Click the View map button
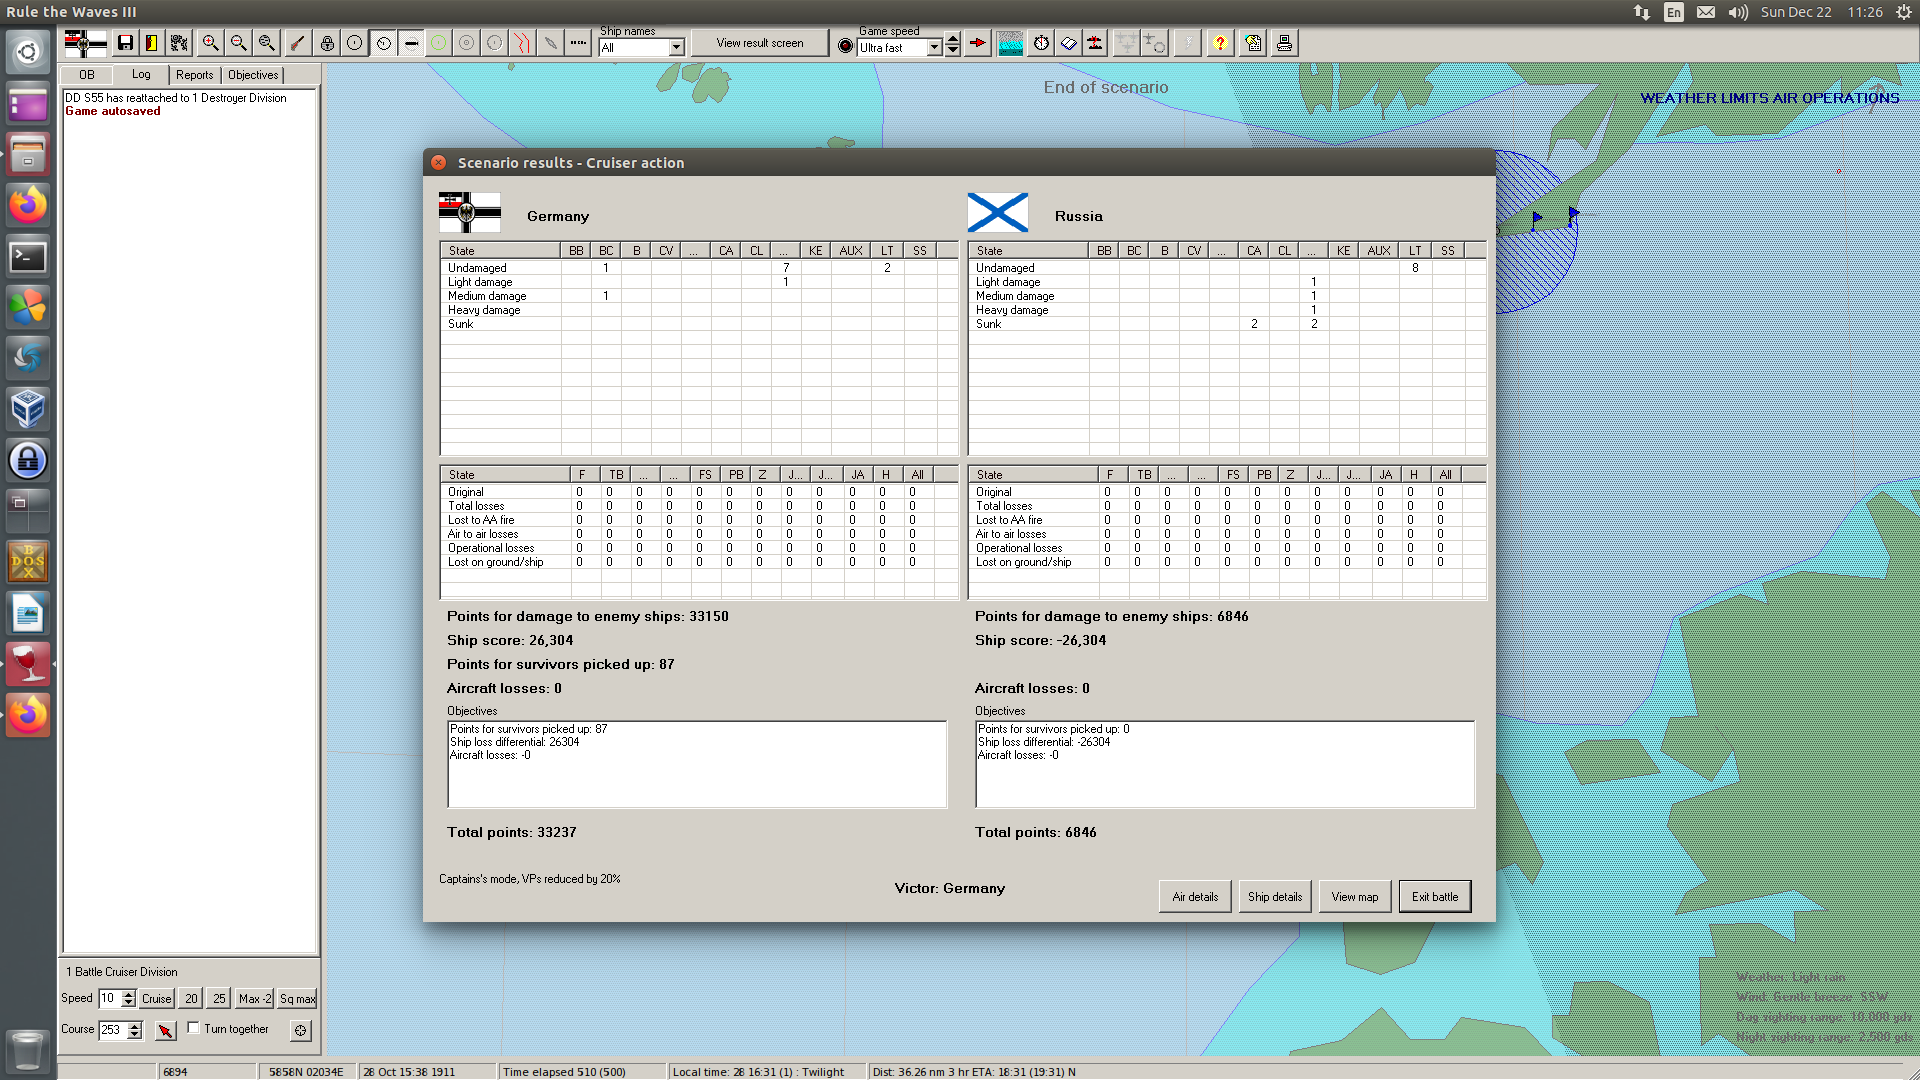The height and width of the screenshot is (1080, 1920). tap(1355, 897)
